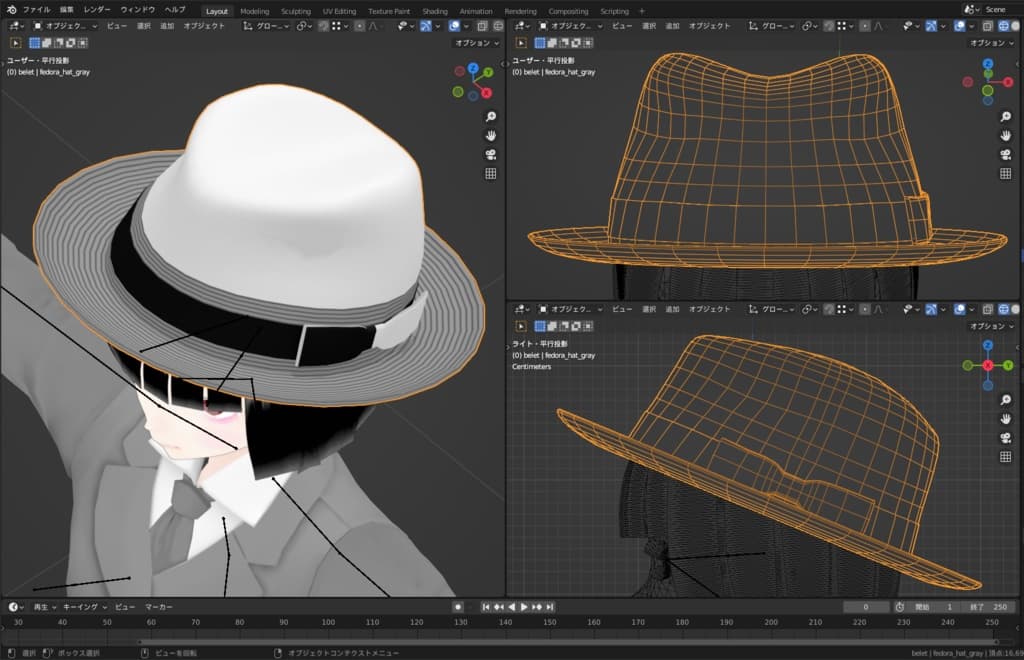The height and width of the screenshot is (660, 1024).
Task: Open the ファイル menu
Action: tap(36, 9)
